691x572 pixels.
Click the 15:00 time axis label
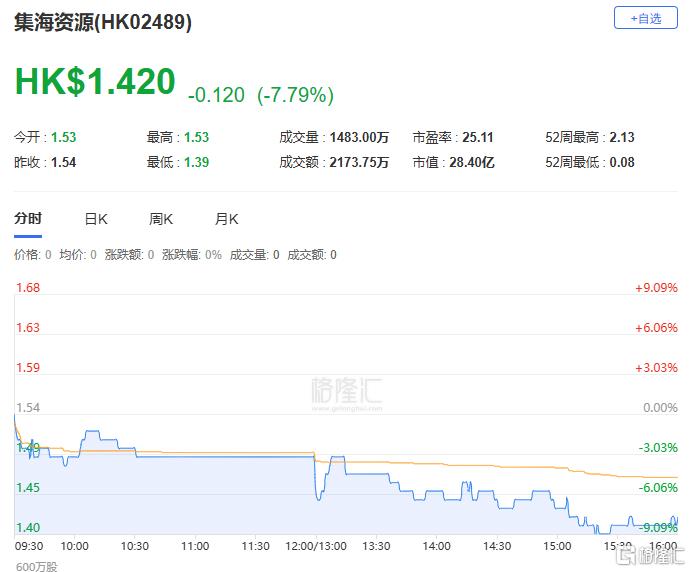pos(557,546)
